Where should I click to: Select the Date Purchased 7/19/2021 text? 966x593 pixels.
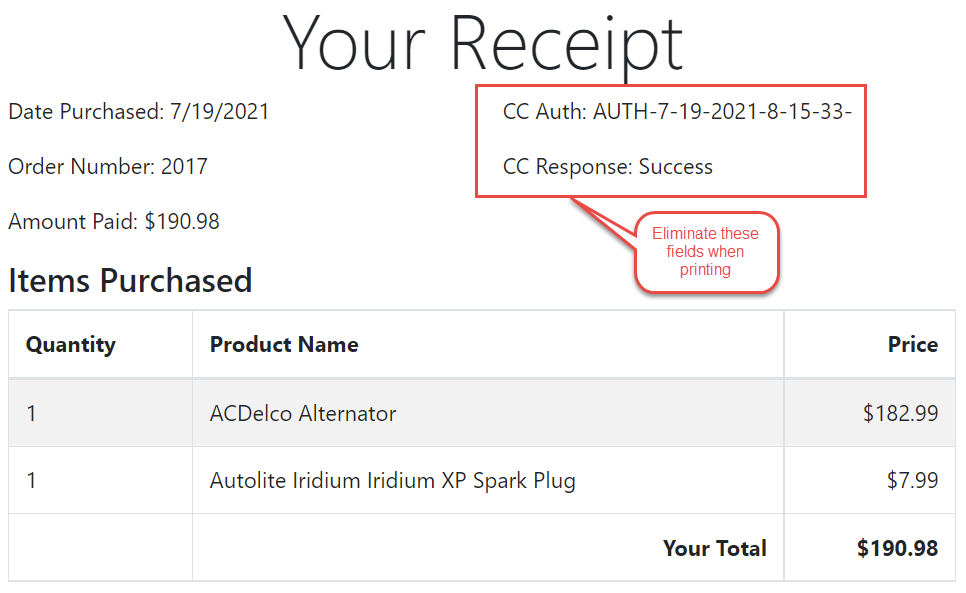(x=139, y=112)
